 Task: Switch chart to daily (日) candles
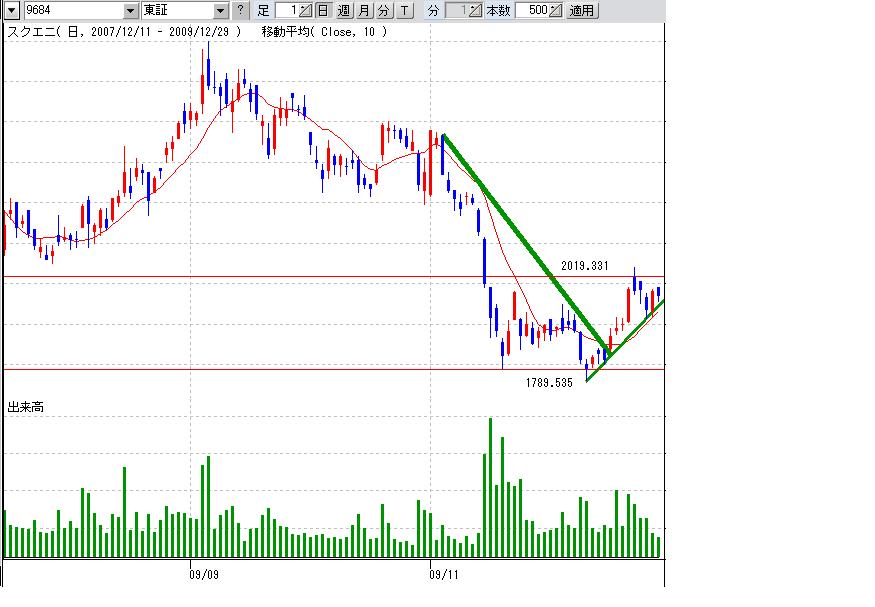(x=322, y=11)
